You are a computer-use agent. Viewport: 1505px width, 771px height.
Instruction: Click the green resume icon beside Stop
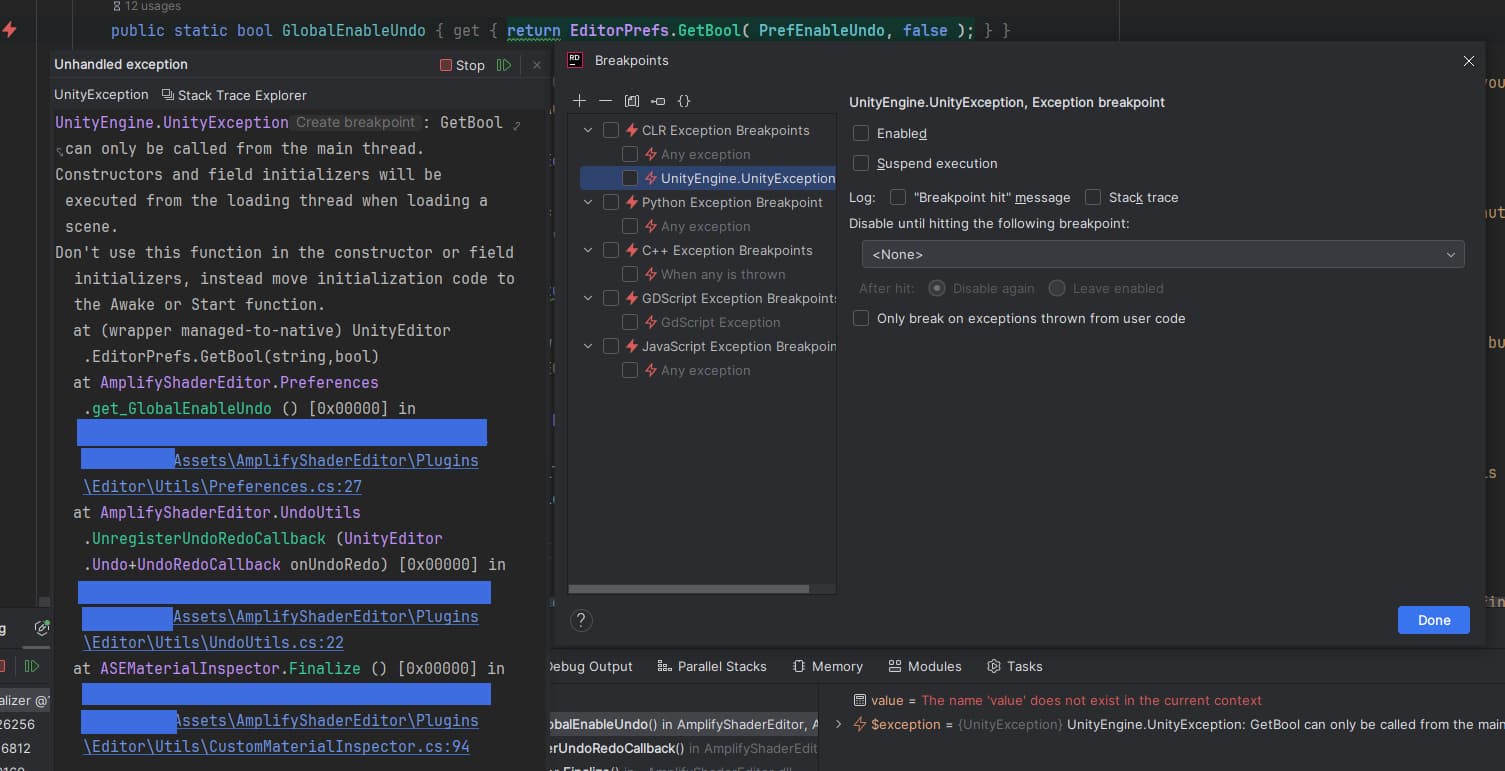point(504,65)
